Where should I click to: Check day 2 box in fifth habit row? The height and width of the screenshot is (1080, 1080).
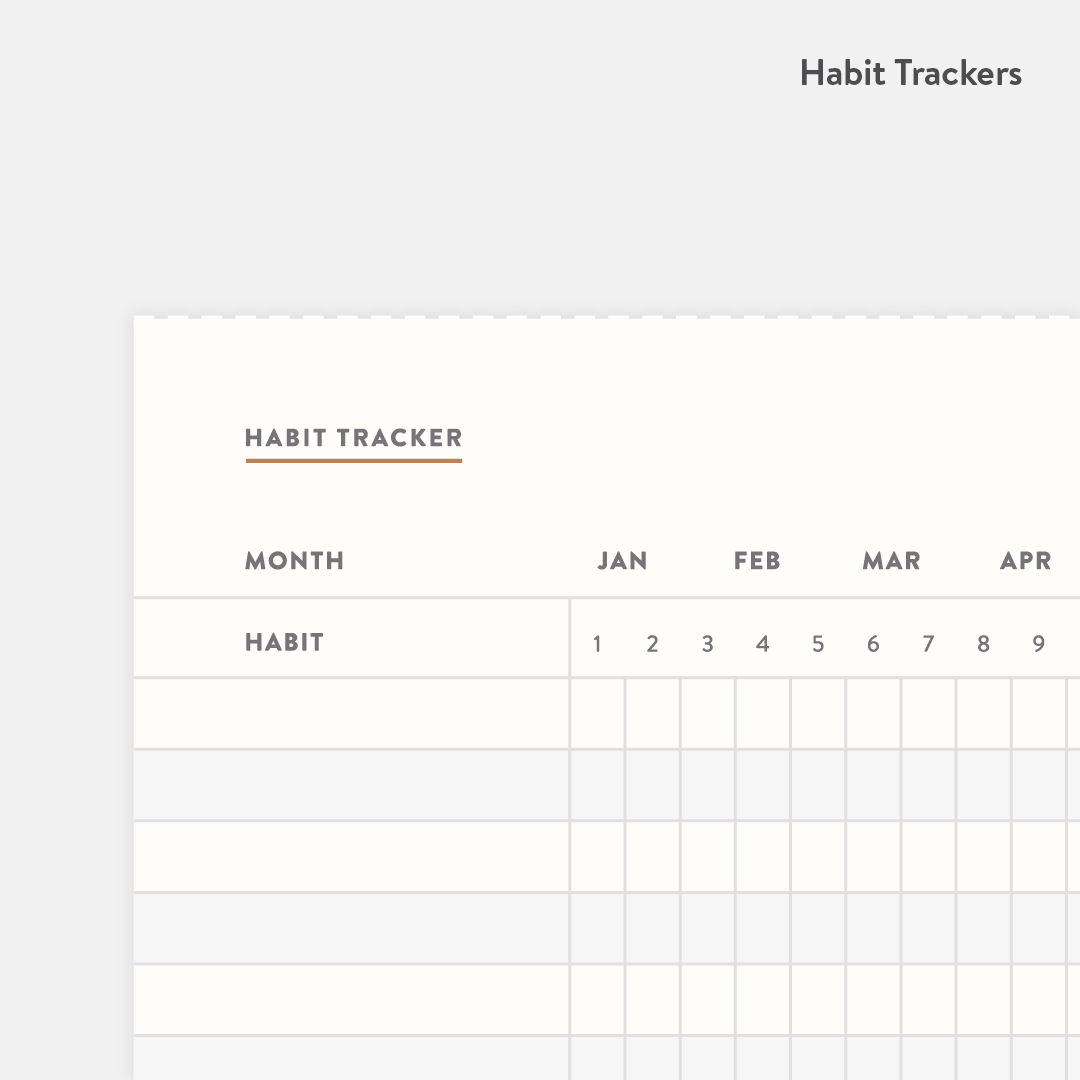coord(652,999)
